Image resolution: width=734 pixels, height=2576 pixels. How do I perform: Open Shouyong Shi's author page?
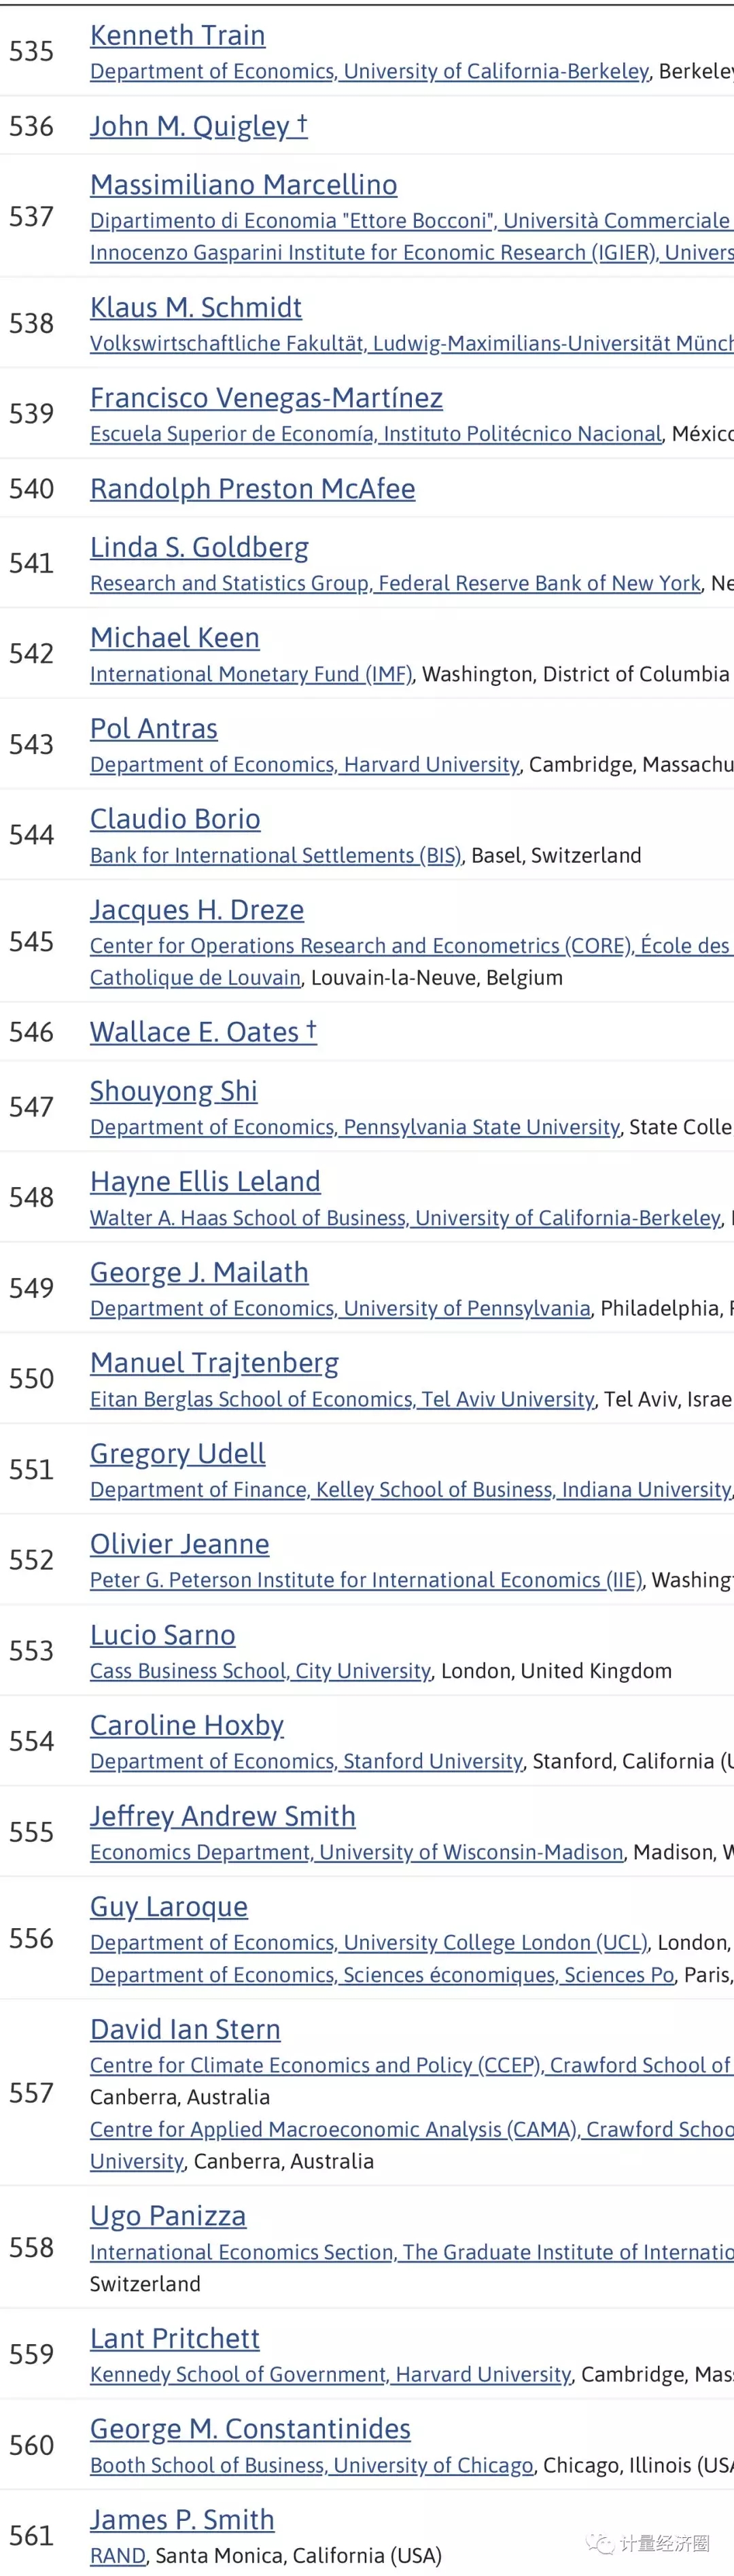click(174, 1091)
